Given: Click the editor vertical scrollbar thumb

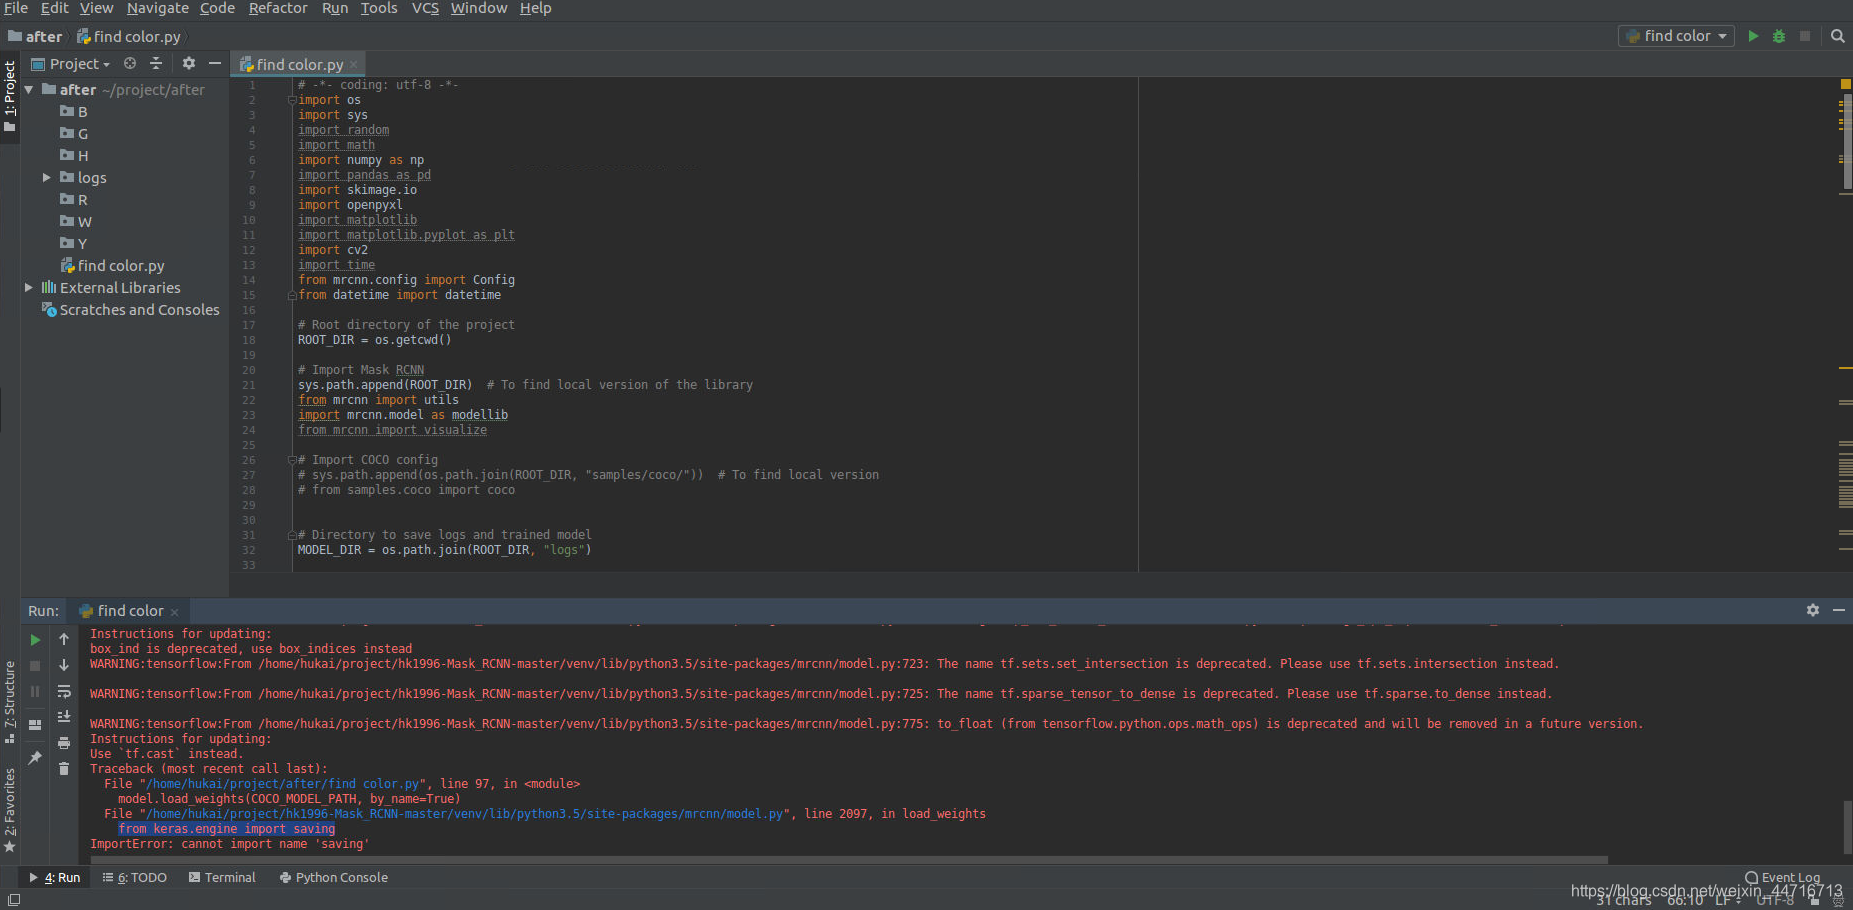Looking at the screenshot, I should (x=1848, y=139).
